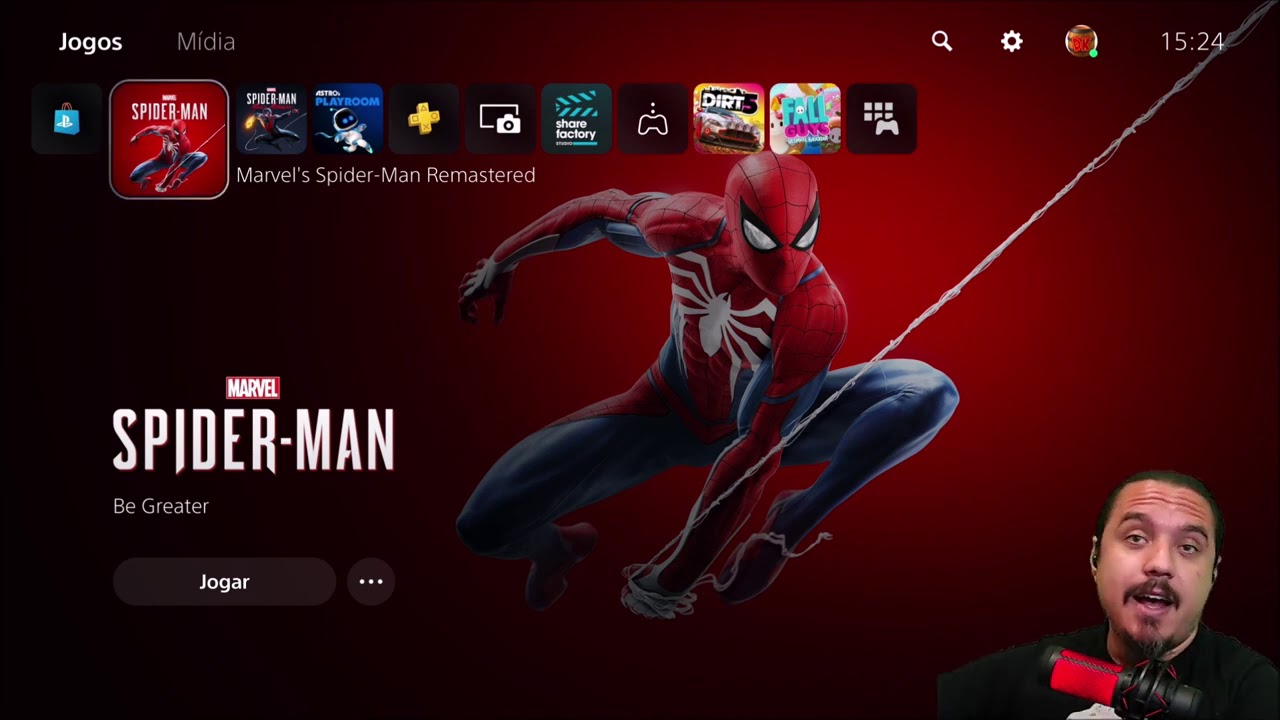Image resolution: width=1280 pixels, height=720 pixels.
Task: Switch to the Mídia tab
Action: (206, 42)
